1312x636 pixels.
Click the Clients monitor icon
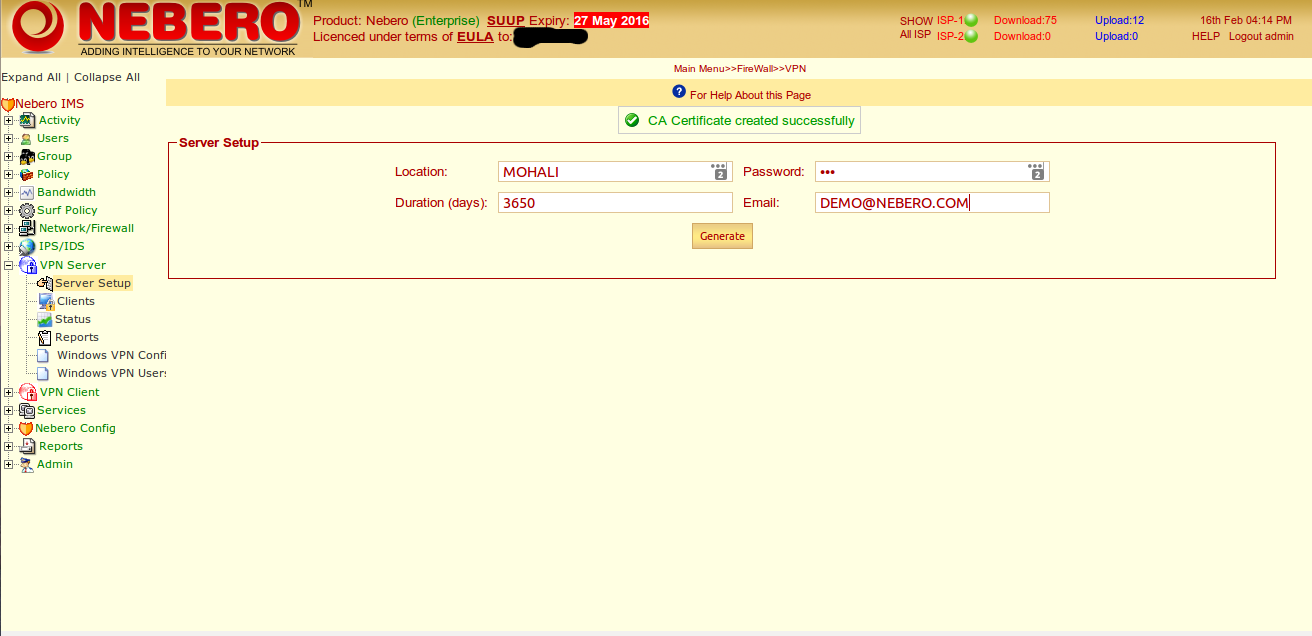[46, 301]
